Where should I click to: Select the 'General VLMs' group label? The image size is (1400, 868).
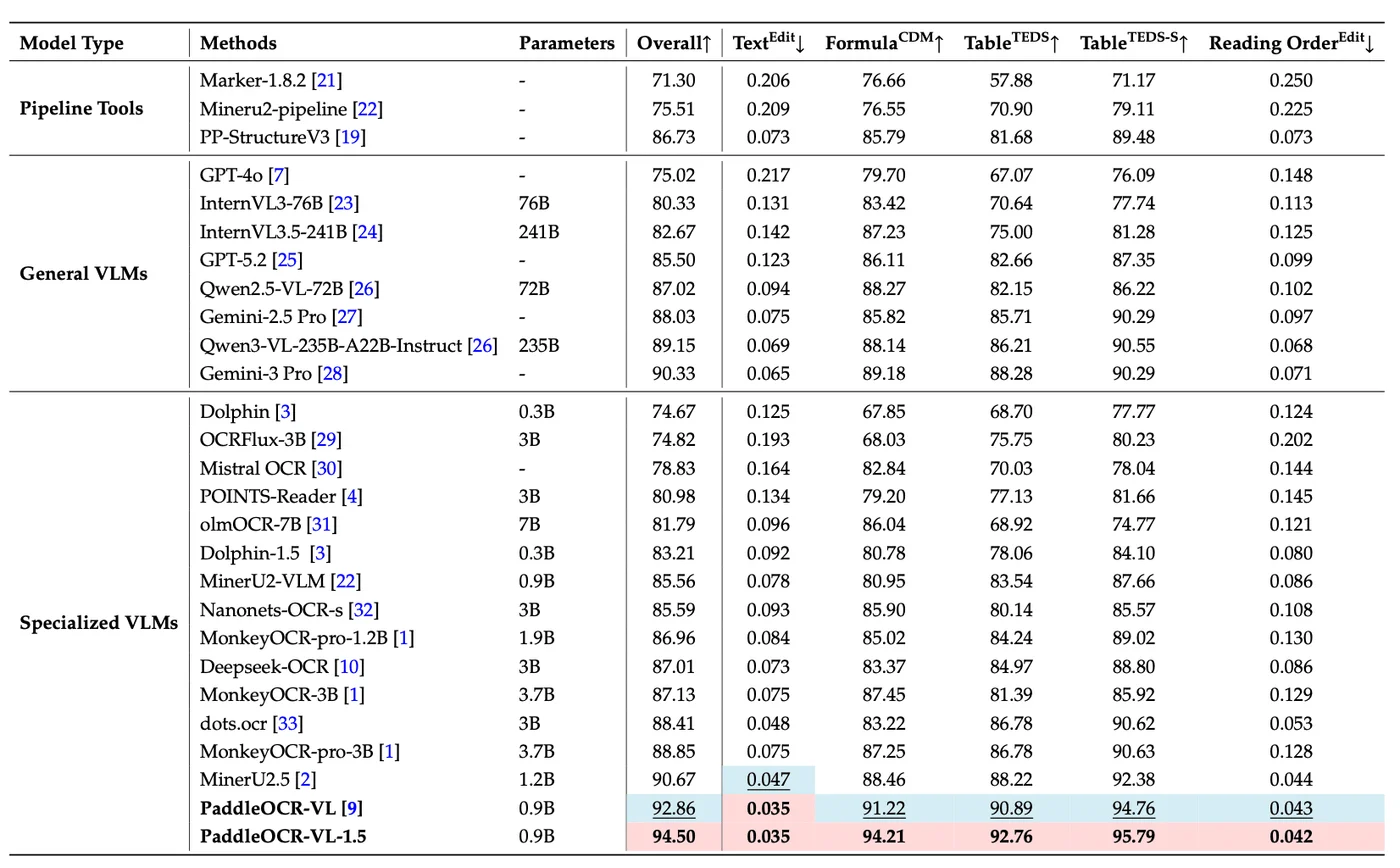(84, 274)
